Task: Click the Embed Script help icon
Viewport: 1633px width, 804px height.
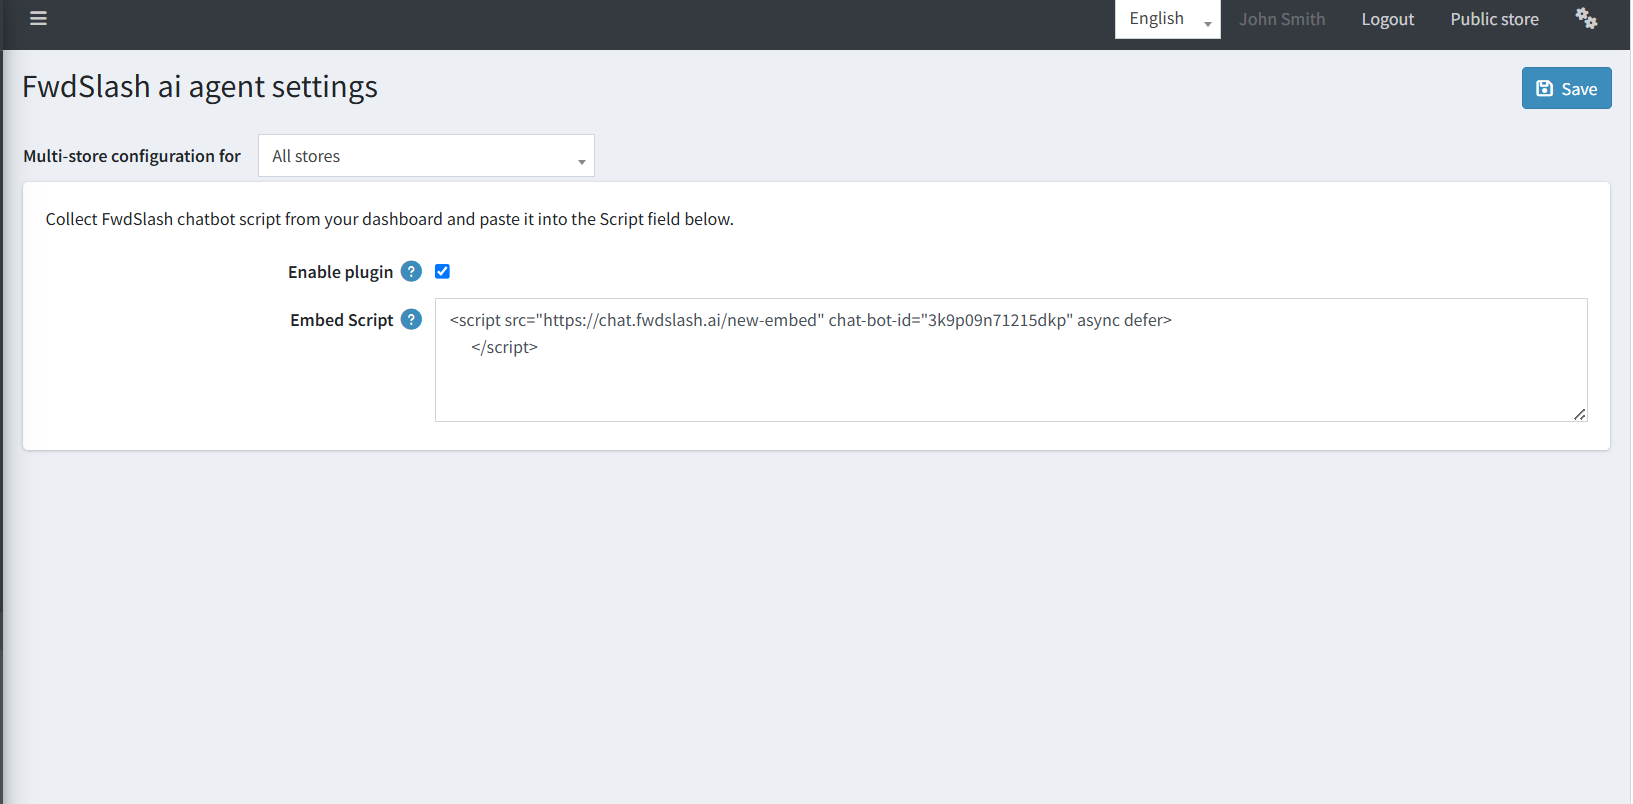Action: point(411,319)
